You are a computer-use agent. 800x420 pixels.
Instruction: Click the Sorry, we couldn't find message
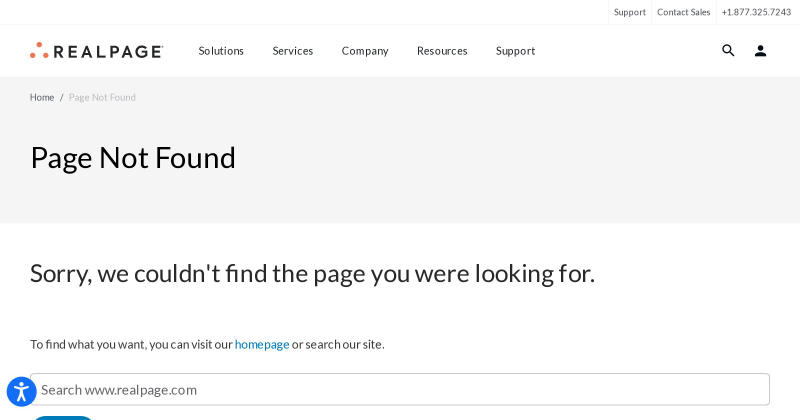[x=312, y=274]
